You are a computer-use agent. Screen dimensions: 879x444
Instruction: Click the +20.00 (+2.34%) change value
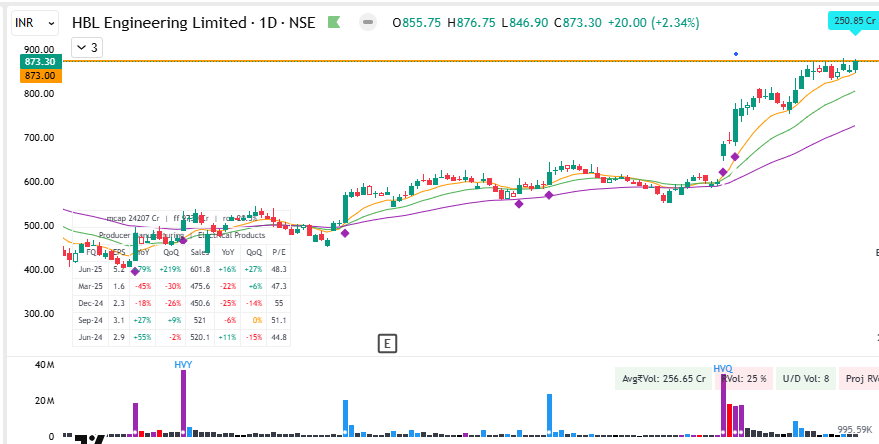point(653,23)
